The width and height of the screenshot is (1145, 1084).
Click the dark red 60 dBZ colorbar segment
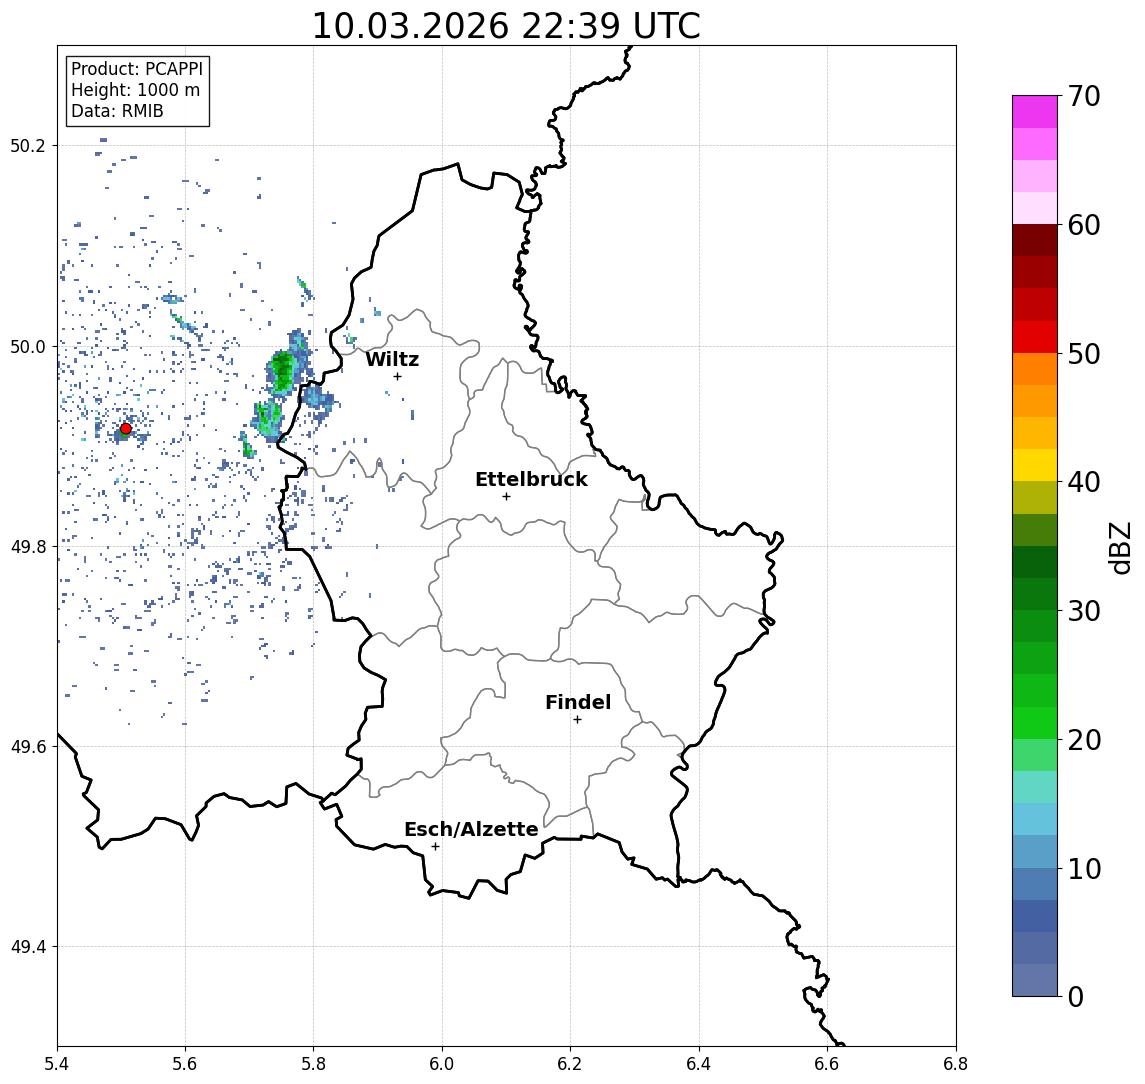(x=1034, y=240)
